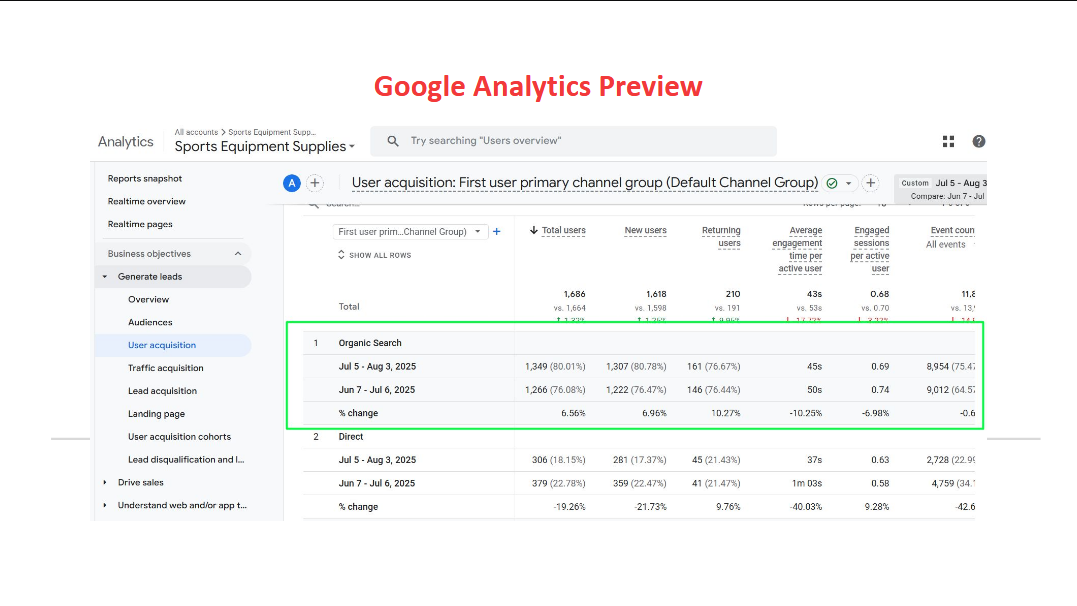Collapse the Generate leads tree item
1077x606 pixels.
tap(105, 277)
